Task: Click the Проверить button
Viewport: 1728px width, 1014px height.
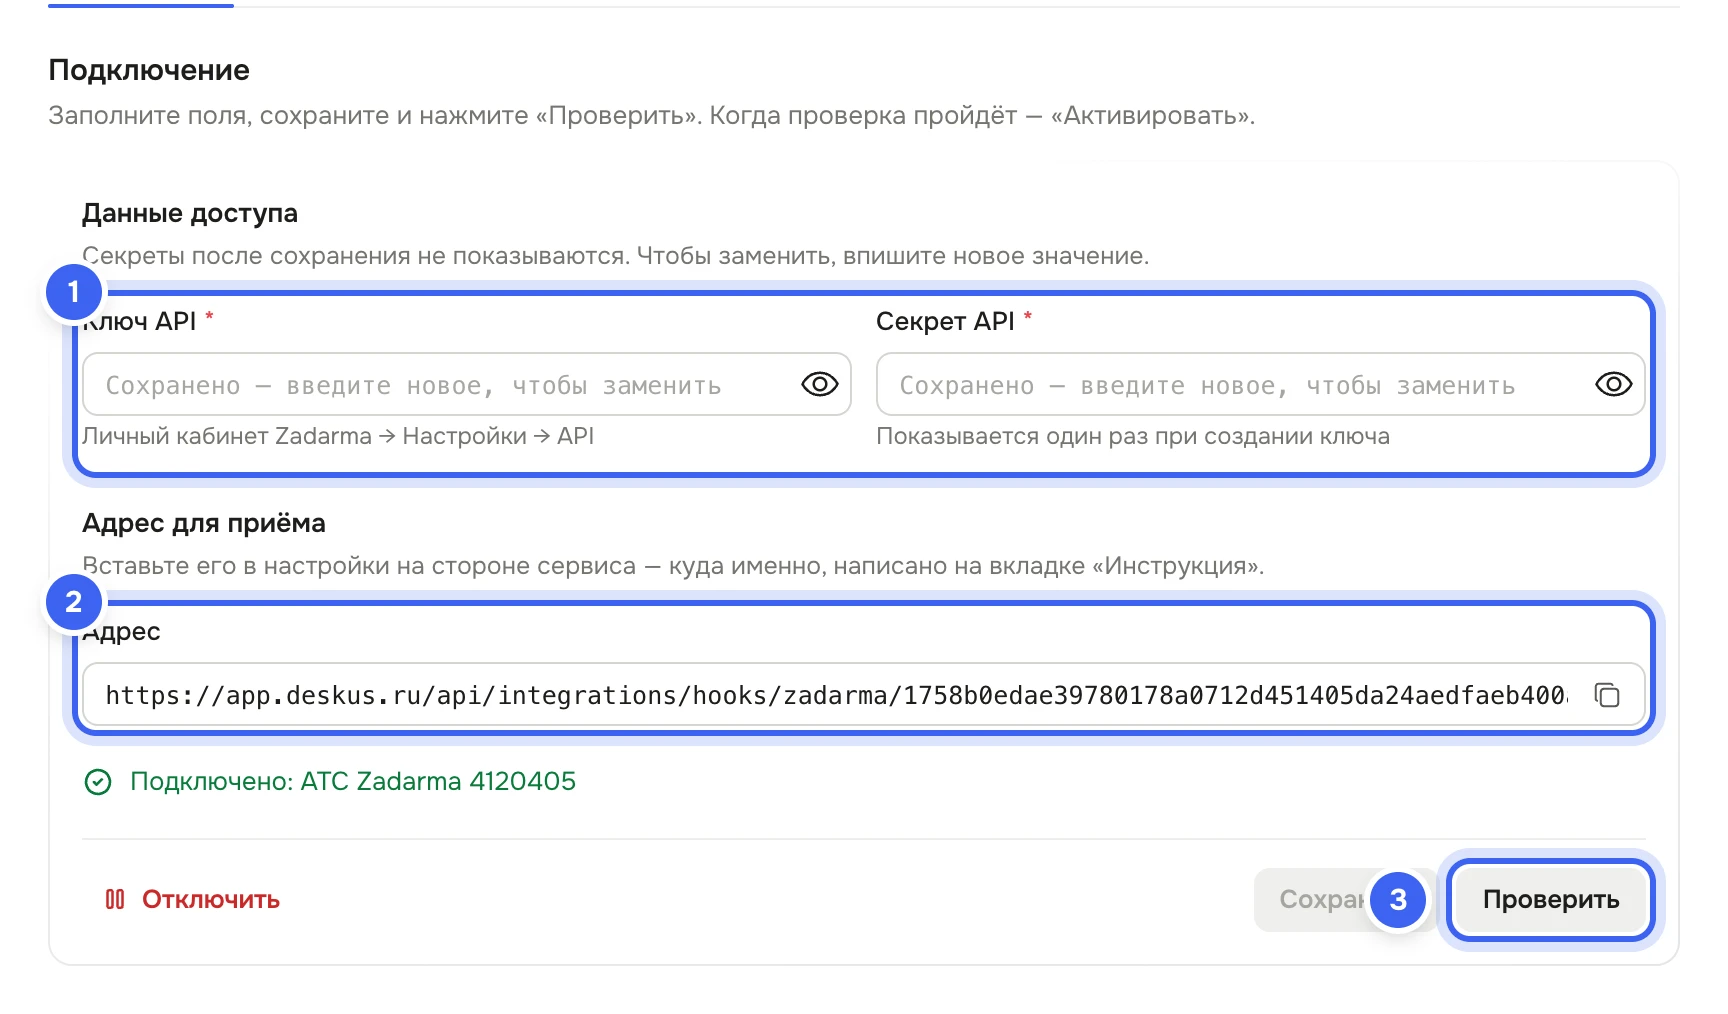Action: tap(1551, 899)
